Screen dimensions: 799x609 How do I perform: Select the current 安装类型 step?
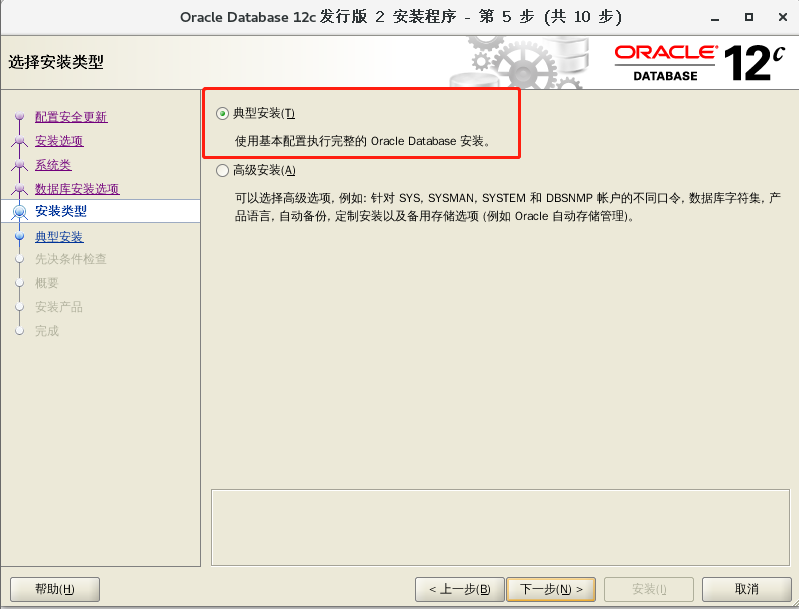point(61,211)
